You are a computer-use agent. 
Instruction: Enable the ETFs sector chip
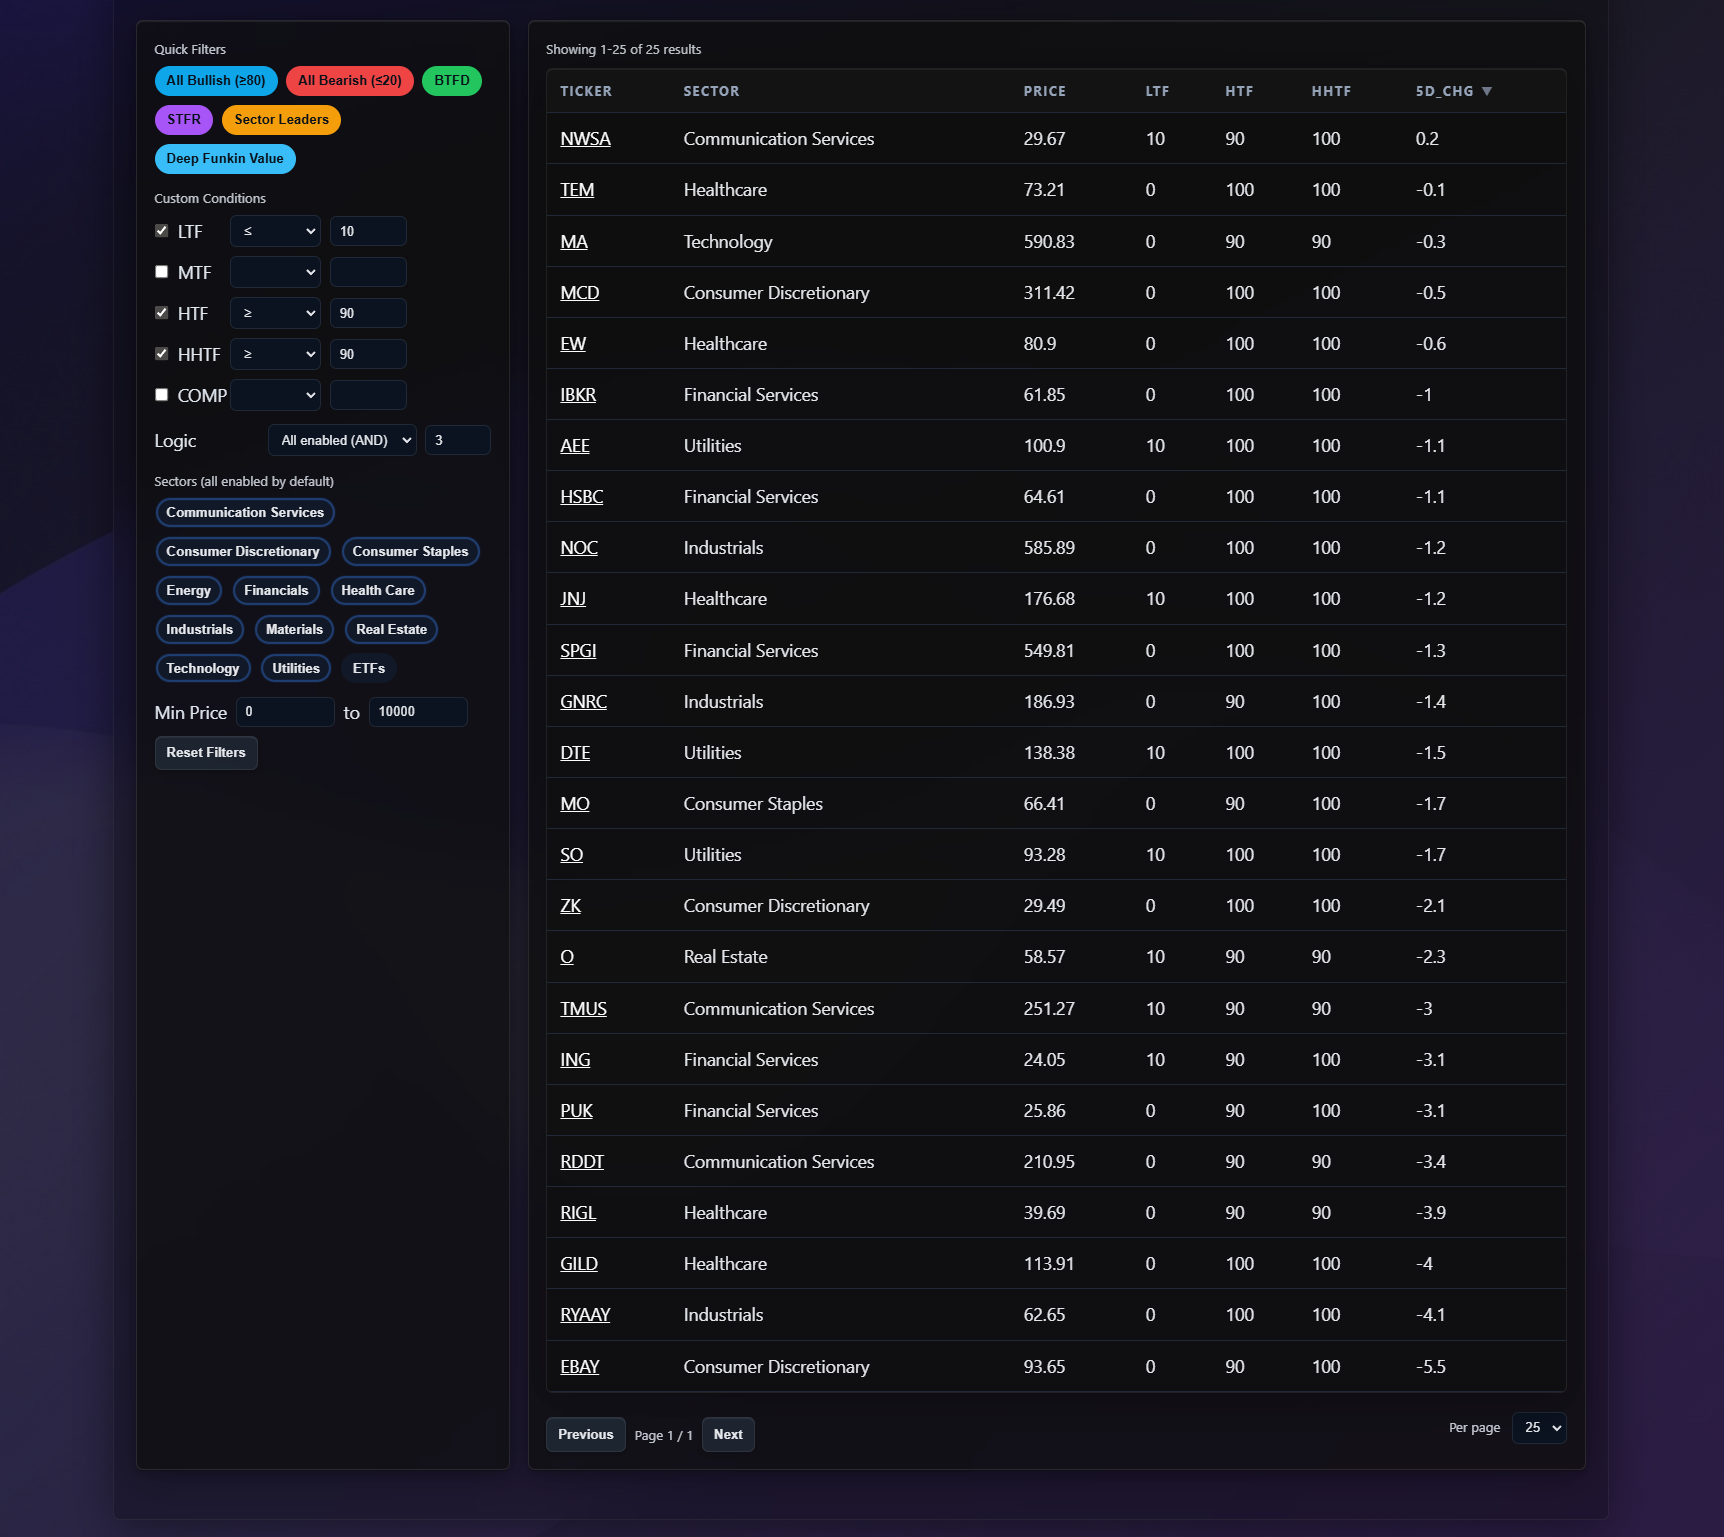point(369,669)
